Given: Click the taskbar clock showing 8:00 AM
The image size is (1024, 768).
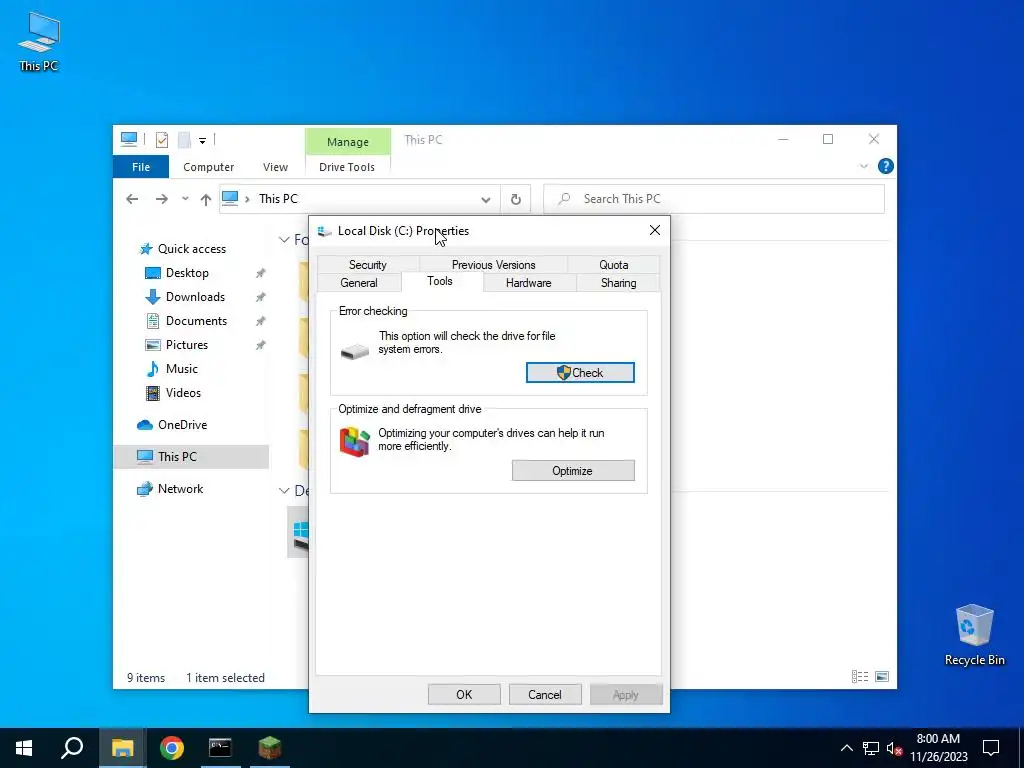Looking at the screenshot, I should (938, 748).
